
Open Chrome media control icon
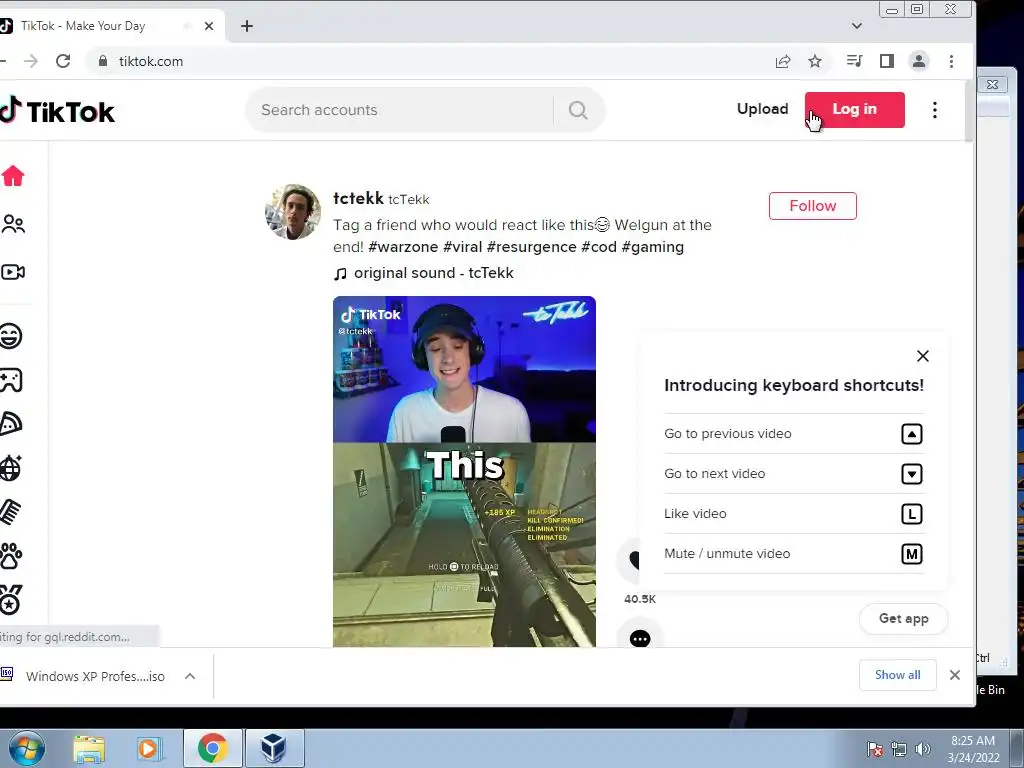[x=854, y=61]
